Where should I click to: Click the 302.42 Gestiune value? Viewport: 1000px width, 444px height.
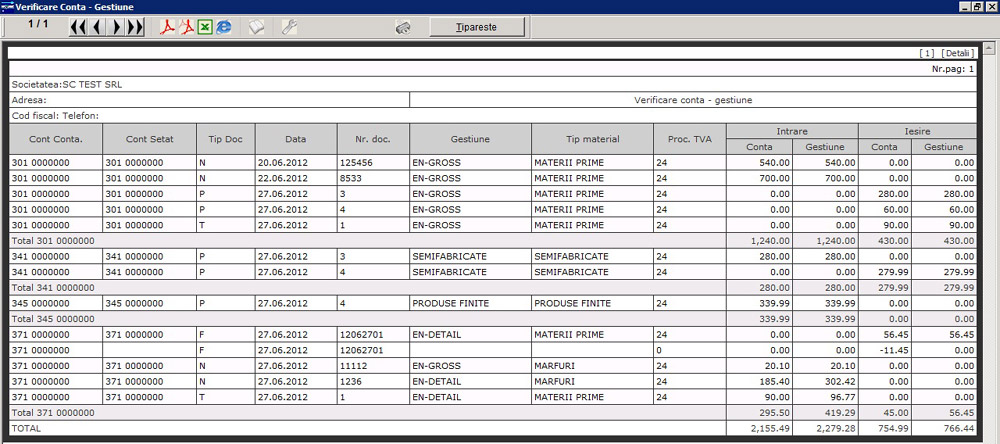tap(841, 381)
